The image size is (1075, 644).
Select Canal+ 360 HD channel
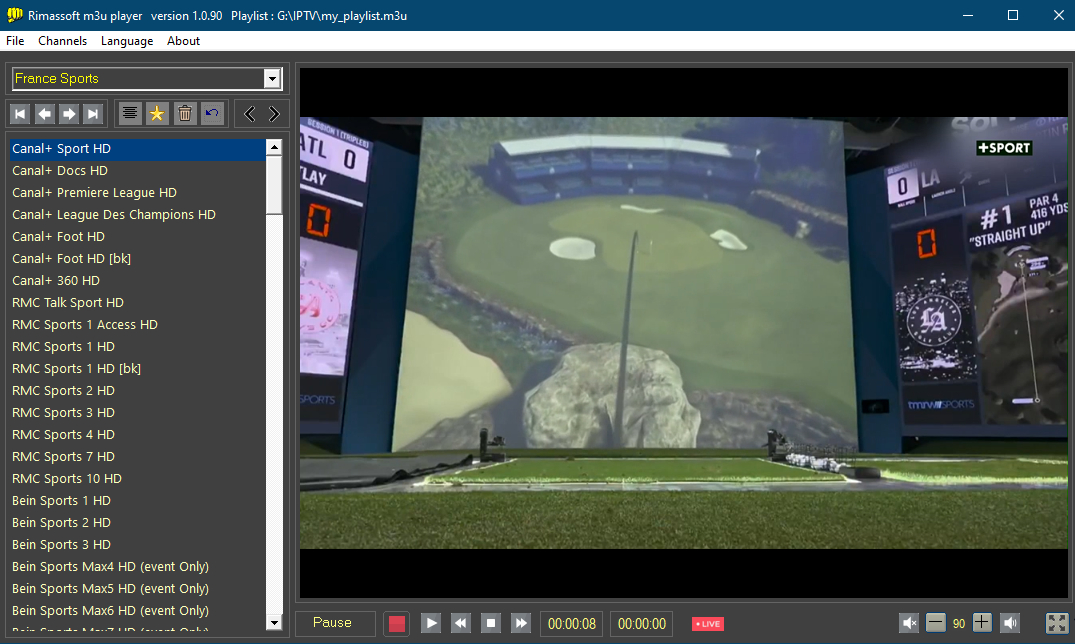point(137,281)
